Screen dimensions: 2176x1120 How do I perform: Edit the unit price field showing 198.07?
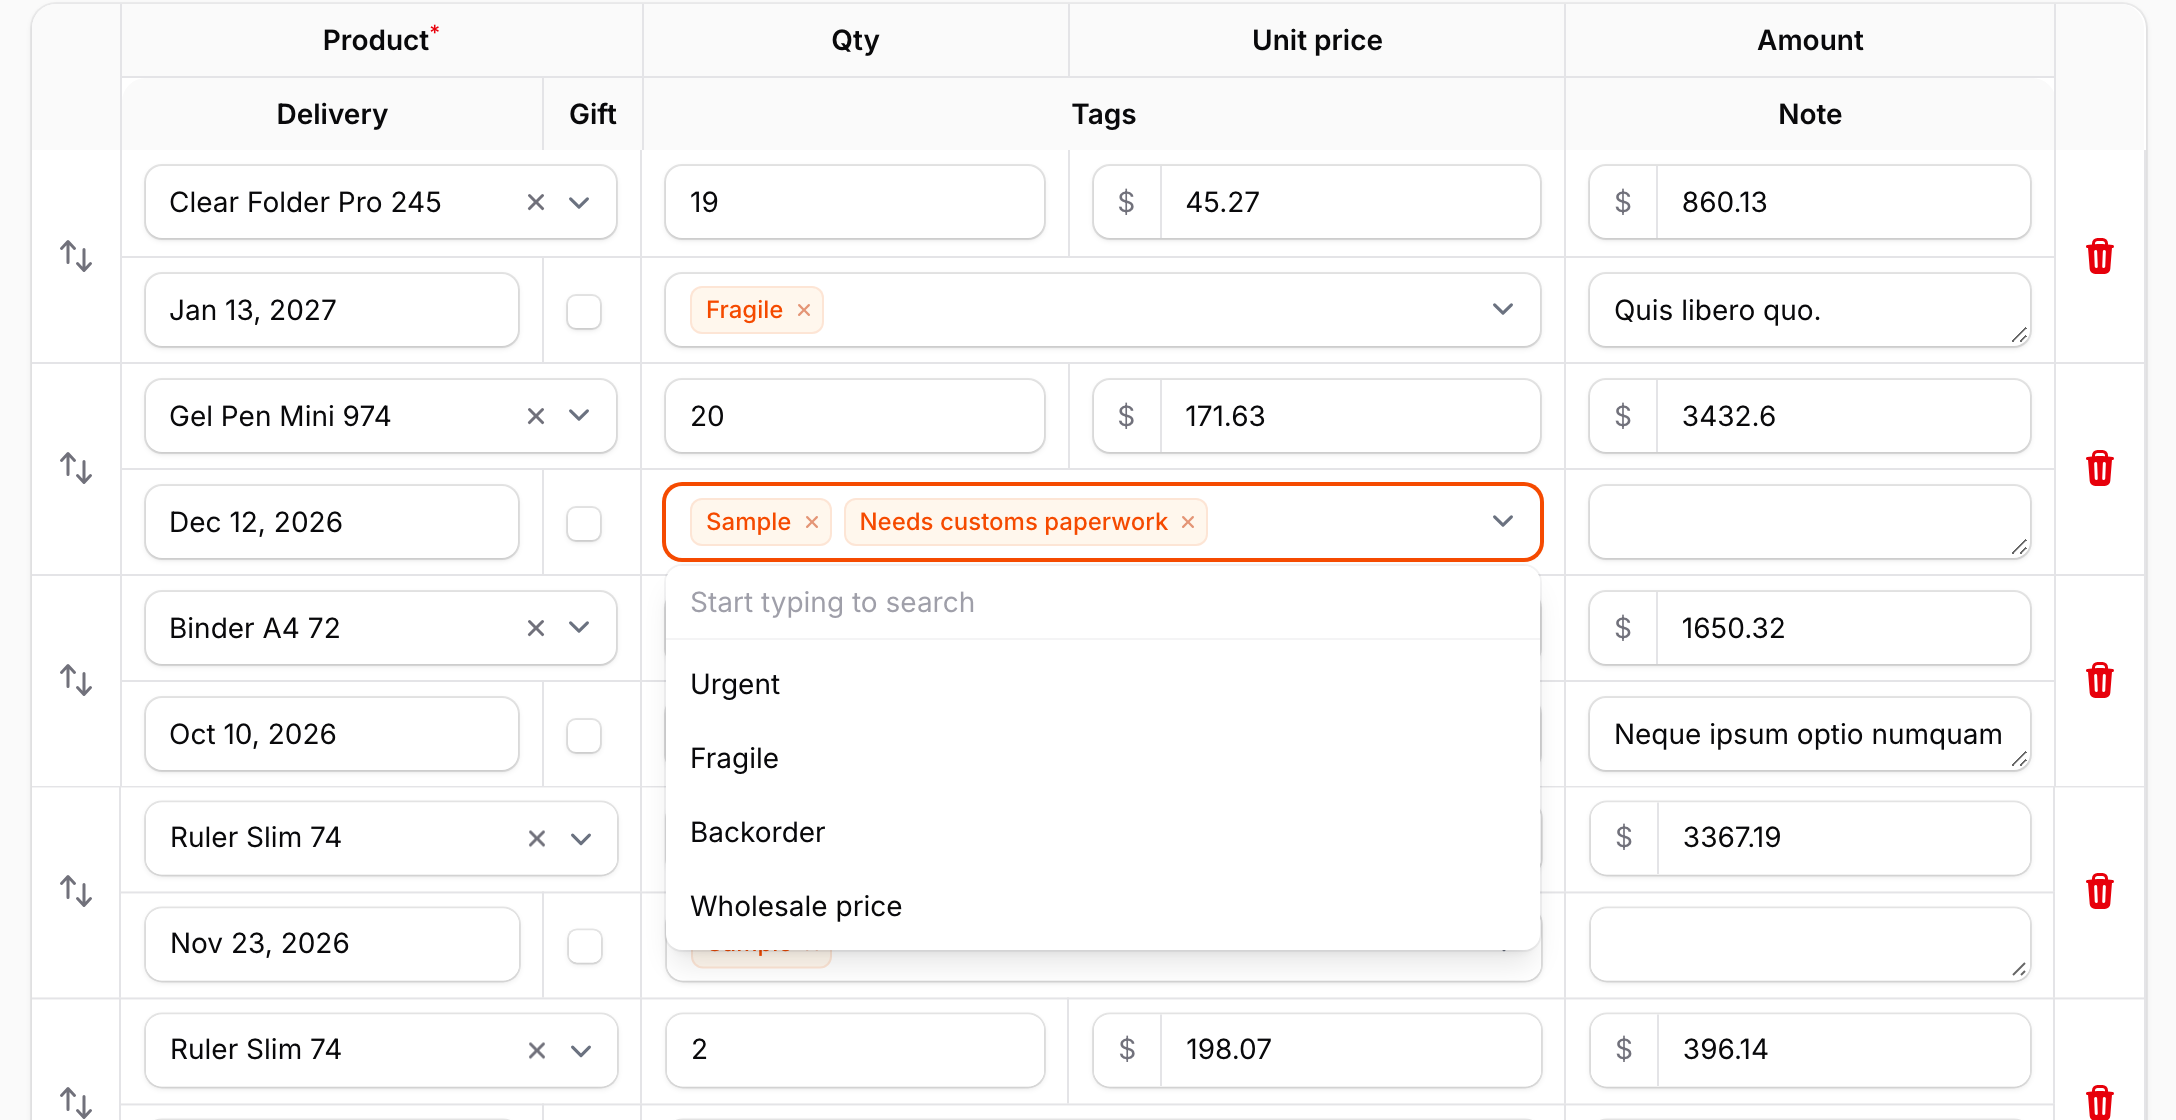point(1350,1050)
